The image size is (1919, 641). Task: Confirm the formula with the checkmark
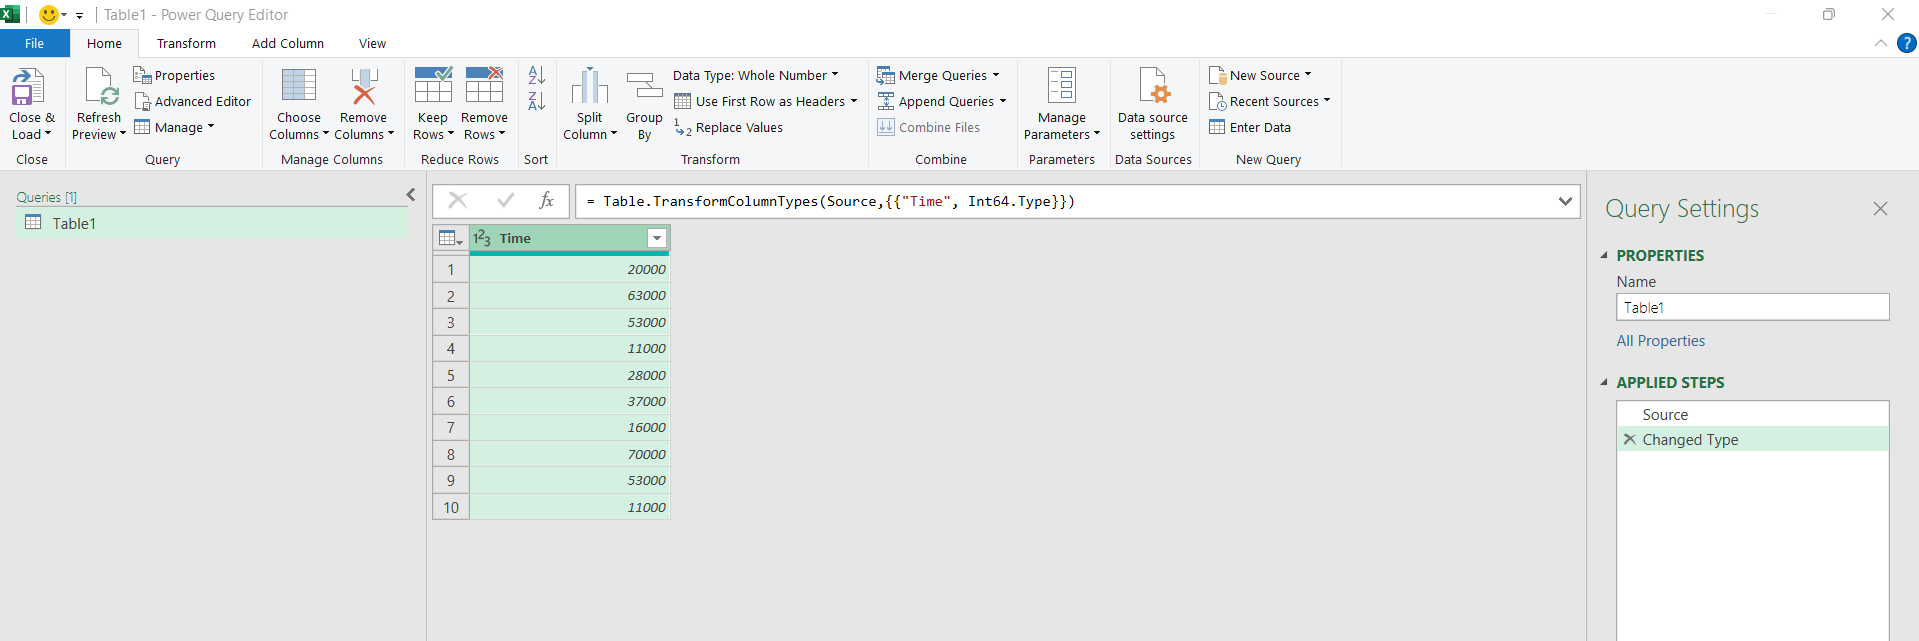[x=505, y=201]
